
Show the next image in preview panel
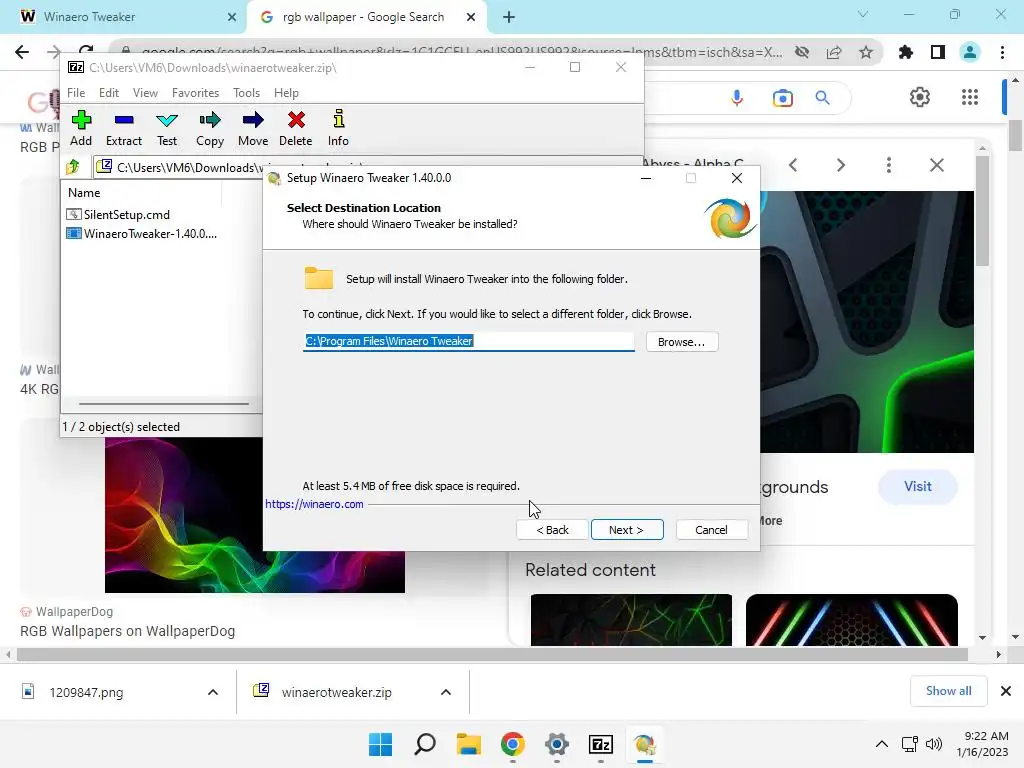tap(841, 165)
